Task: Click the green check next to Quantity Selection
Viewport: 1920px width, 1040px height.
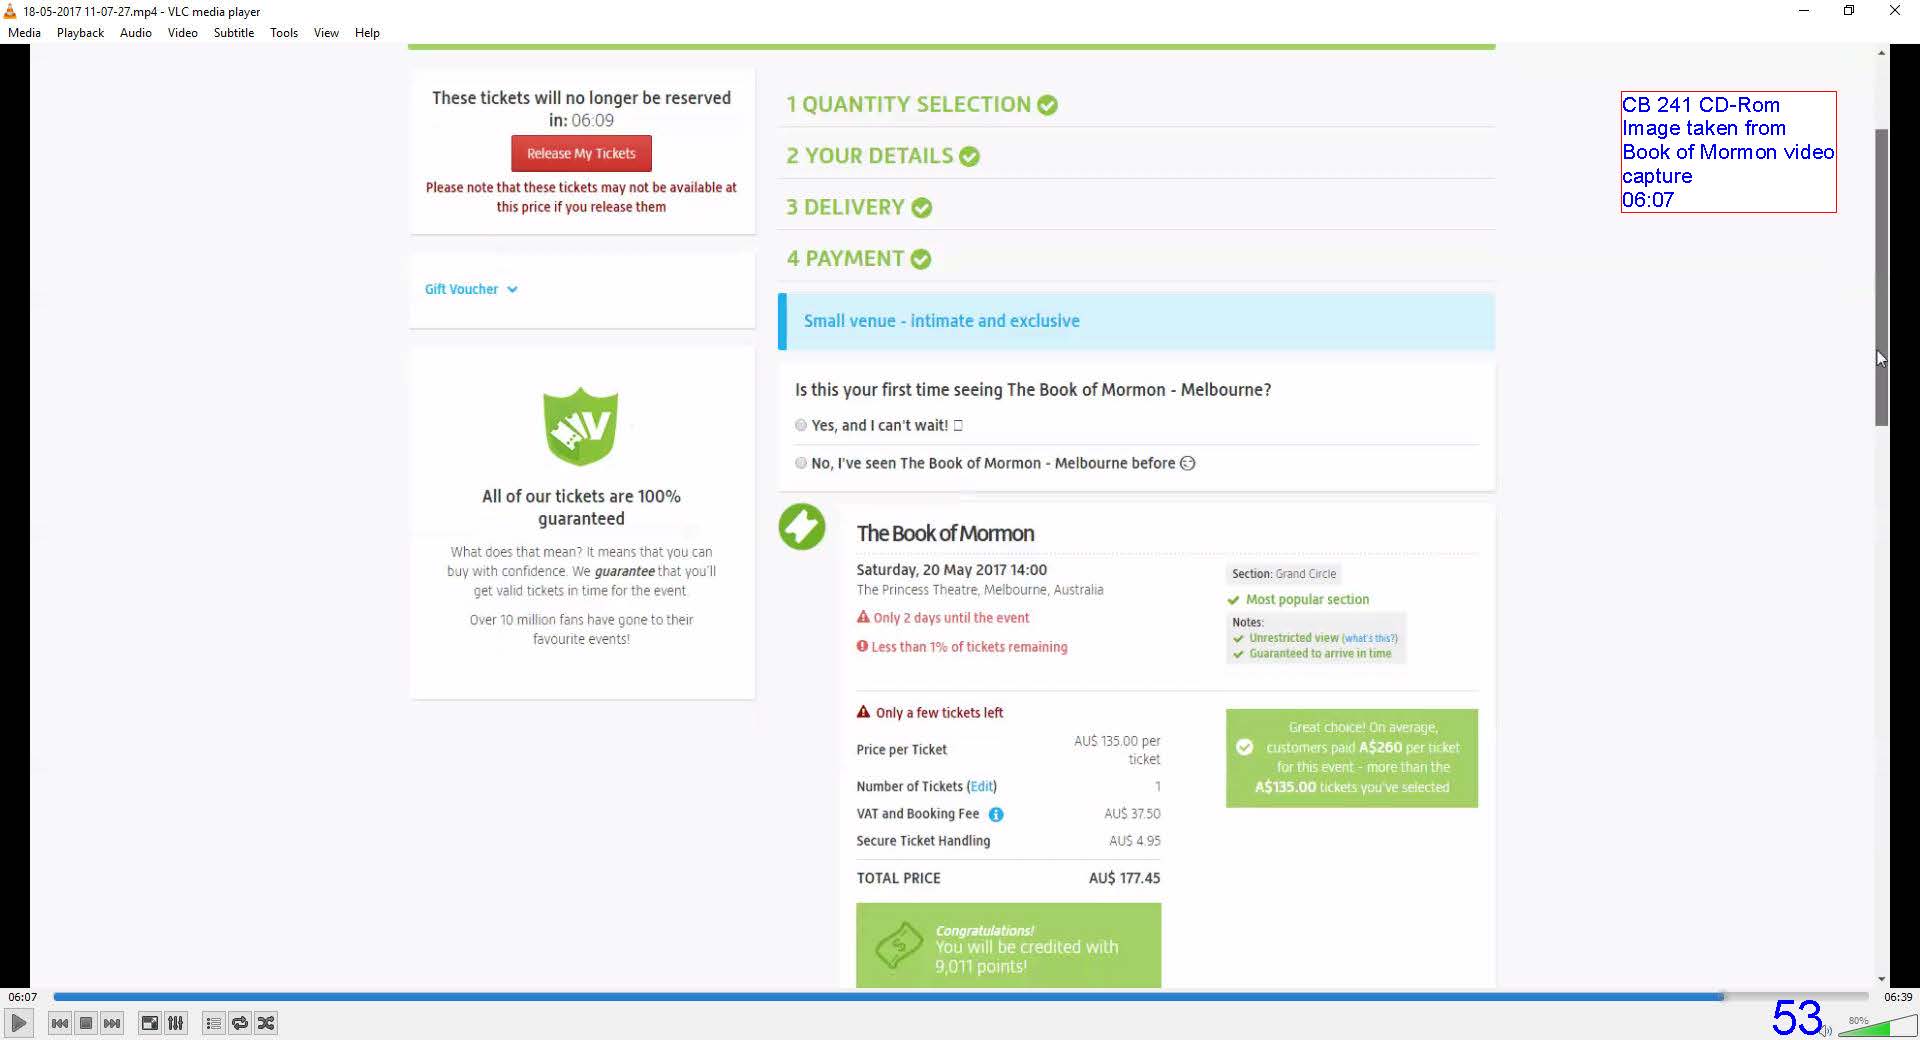Action: pyautogui.click(x=1047, y=105)
